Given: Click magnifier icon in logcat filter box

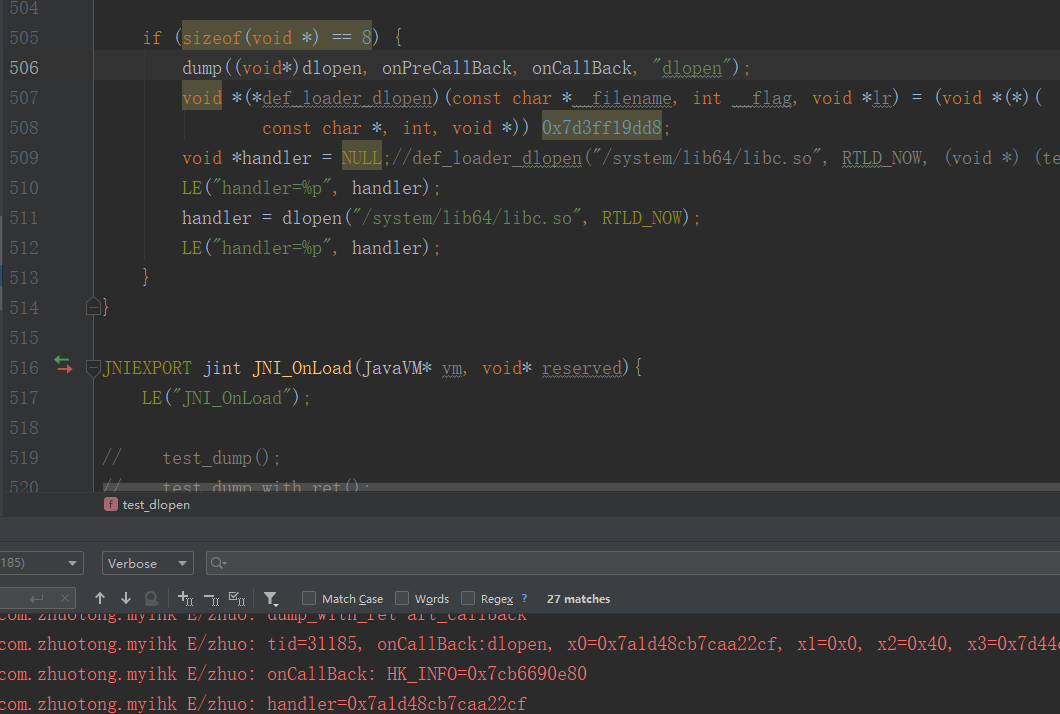Looking at the screenshot, I should point(218,563).
